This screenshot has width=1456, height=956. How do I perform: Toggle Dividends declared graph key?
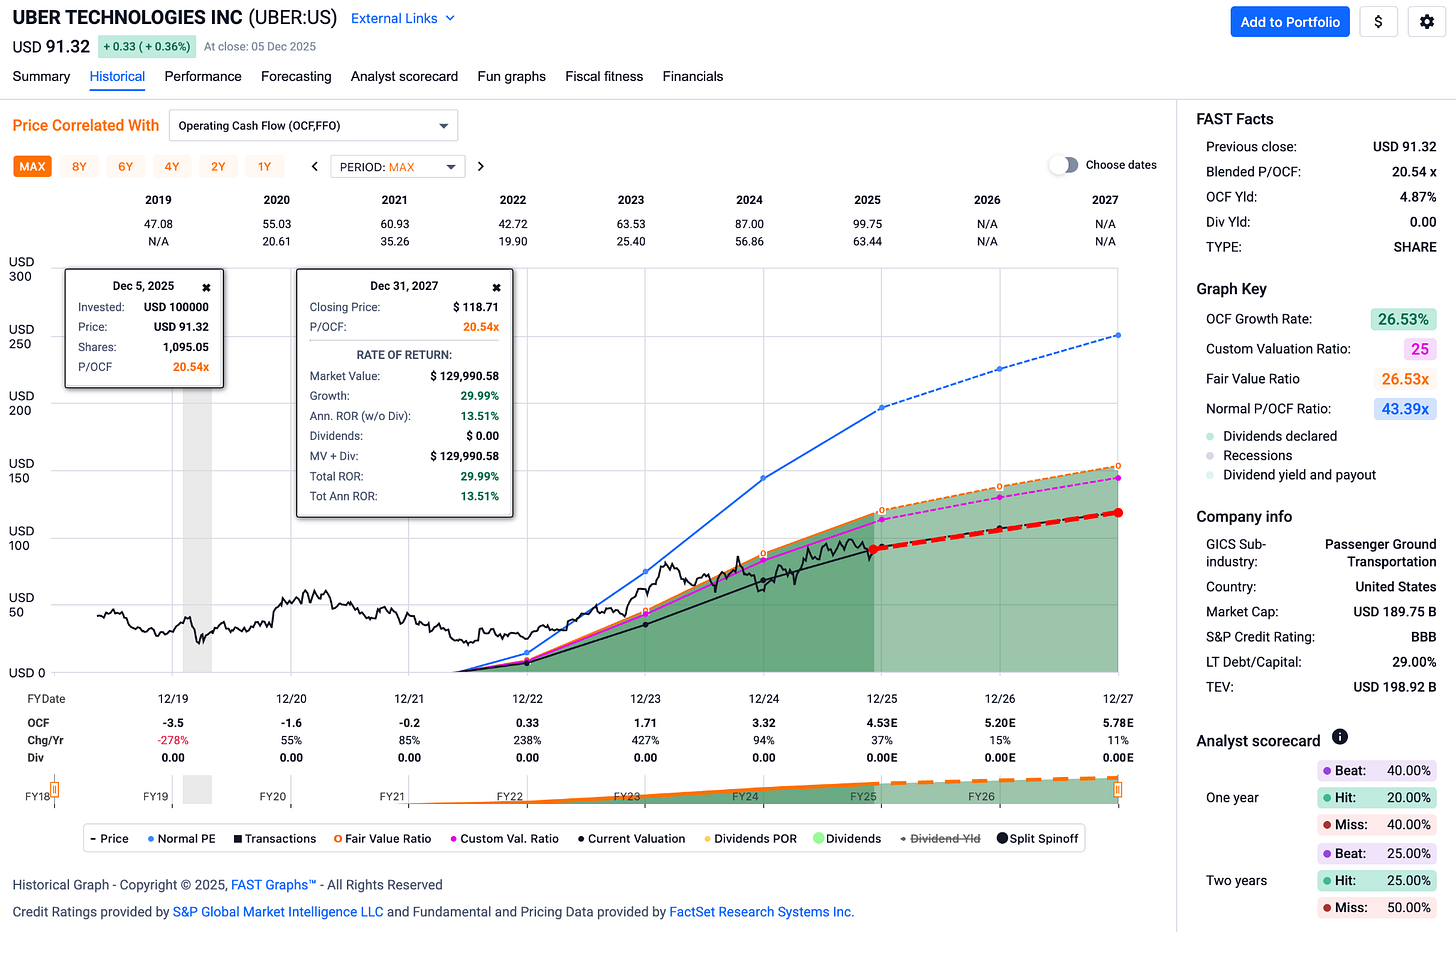[x=1272, y=436]
